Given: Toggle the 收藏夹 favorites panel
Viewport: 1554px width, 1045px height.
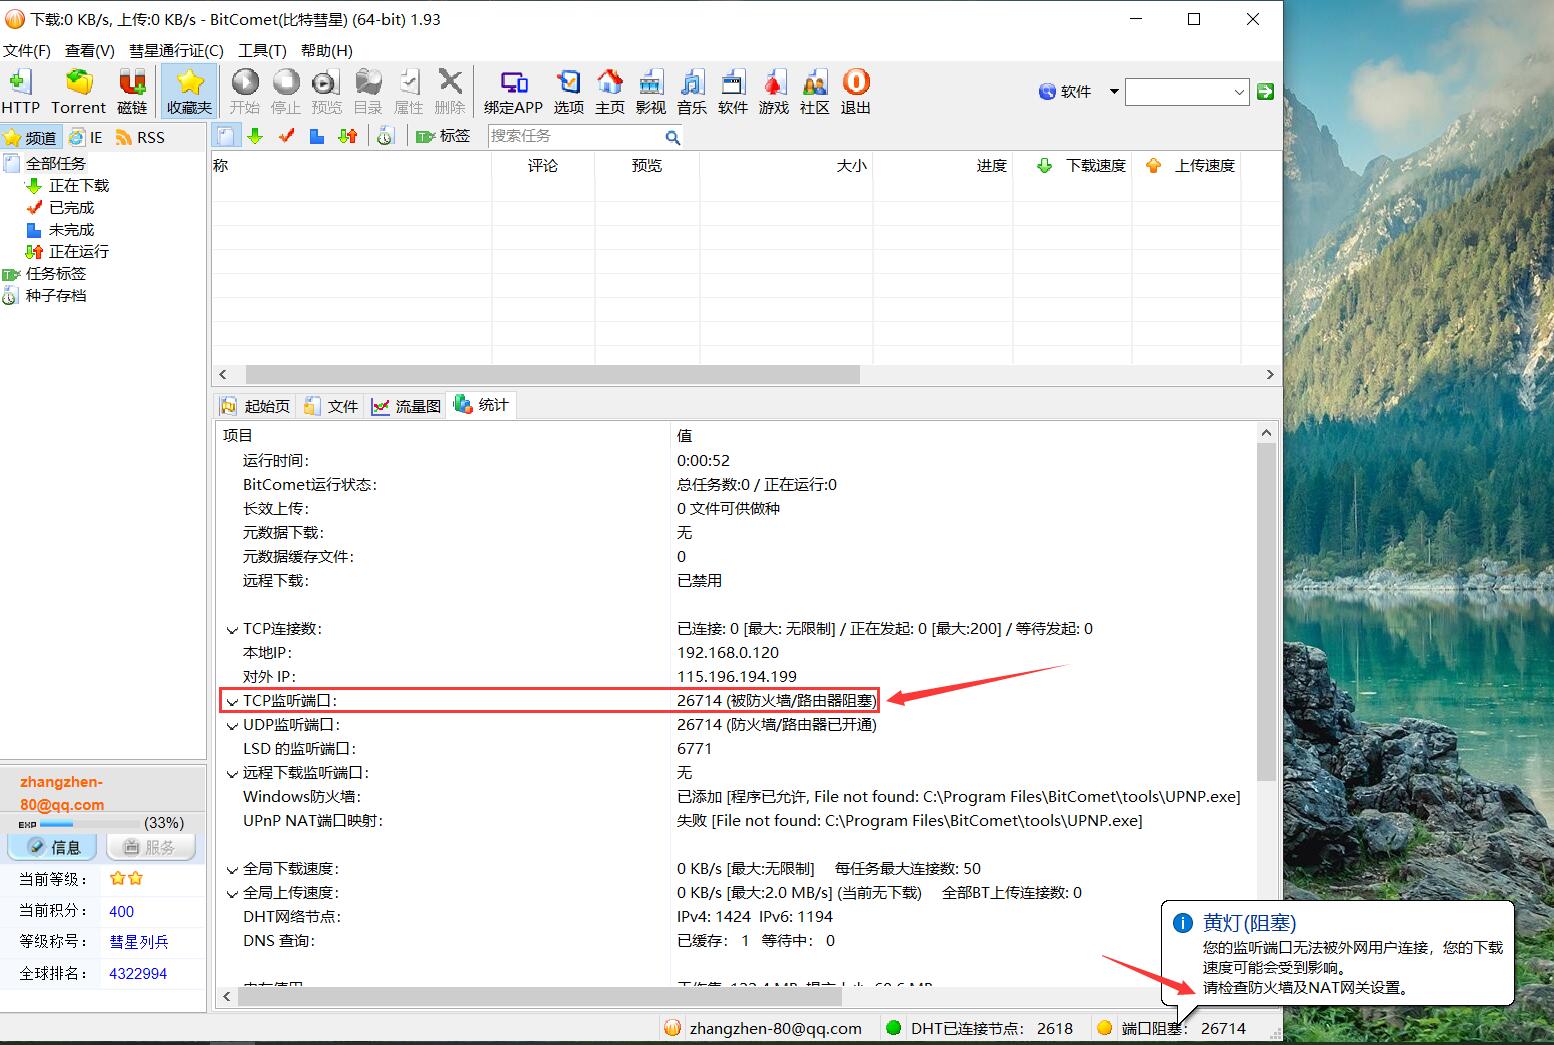Looking at the screenshot, I should click(x=189, y=92).
